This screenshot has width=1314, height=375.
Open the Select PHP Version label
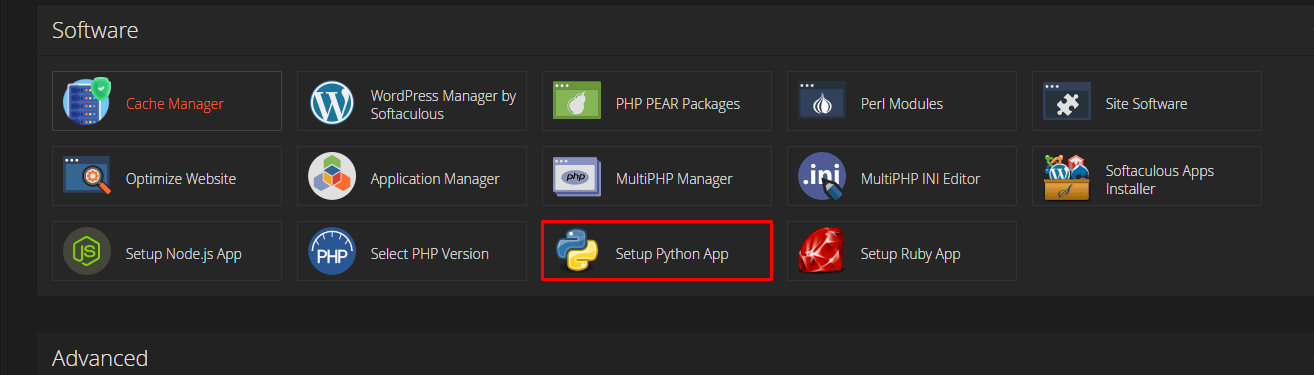click(x=430, y=254)
